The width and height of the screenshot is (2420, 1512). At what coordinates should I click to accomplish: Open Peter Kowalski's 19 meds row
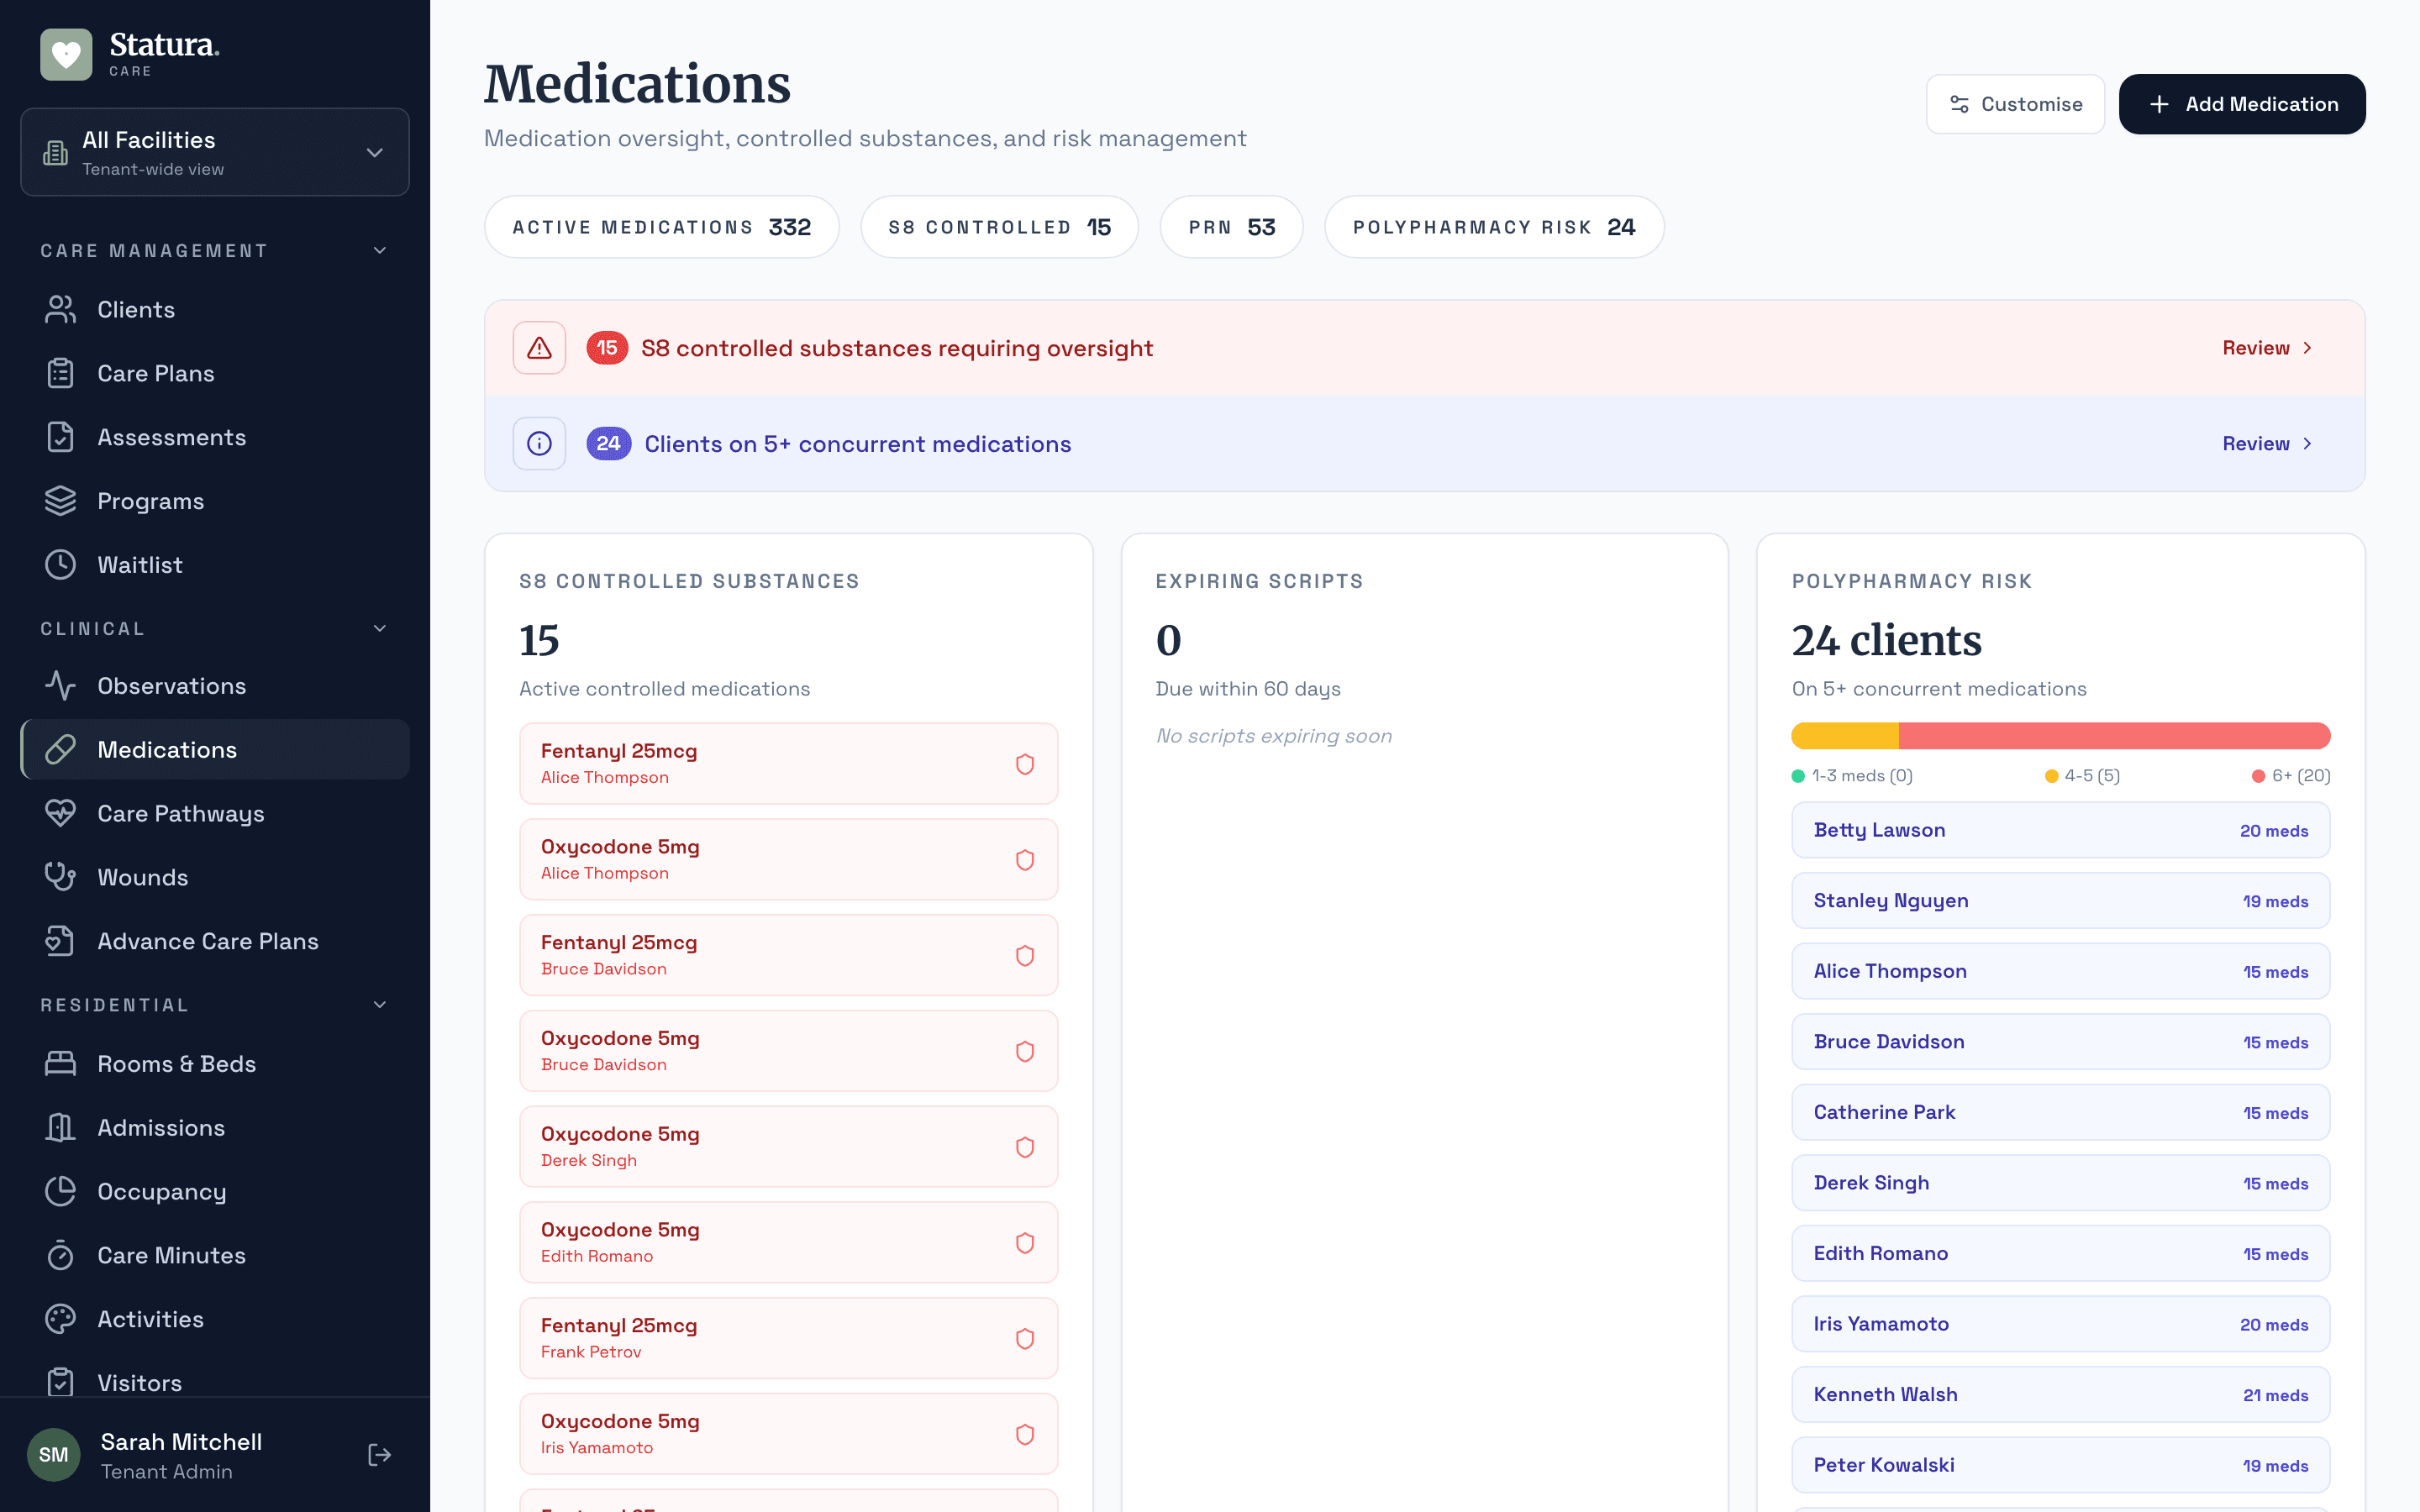click(2061, 1465)
